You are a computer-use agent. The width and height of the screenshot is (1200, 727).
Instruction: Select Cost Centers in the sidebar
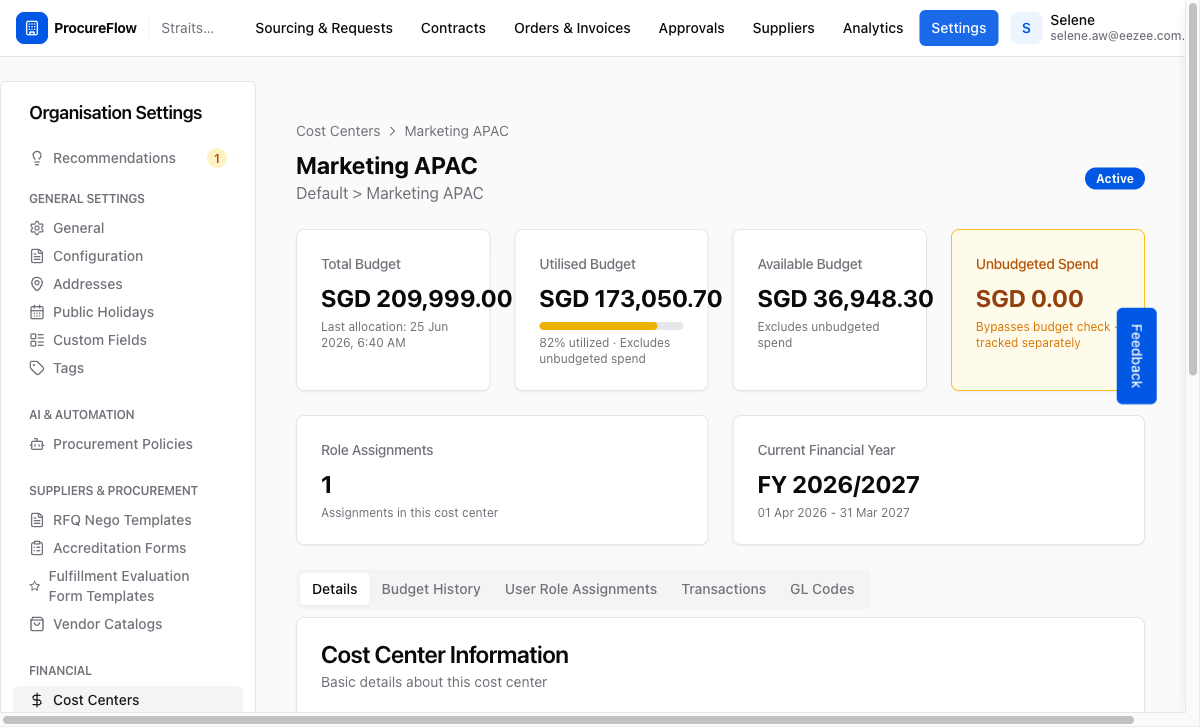(x=128, y=700)
